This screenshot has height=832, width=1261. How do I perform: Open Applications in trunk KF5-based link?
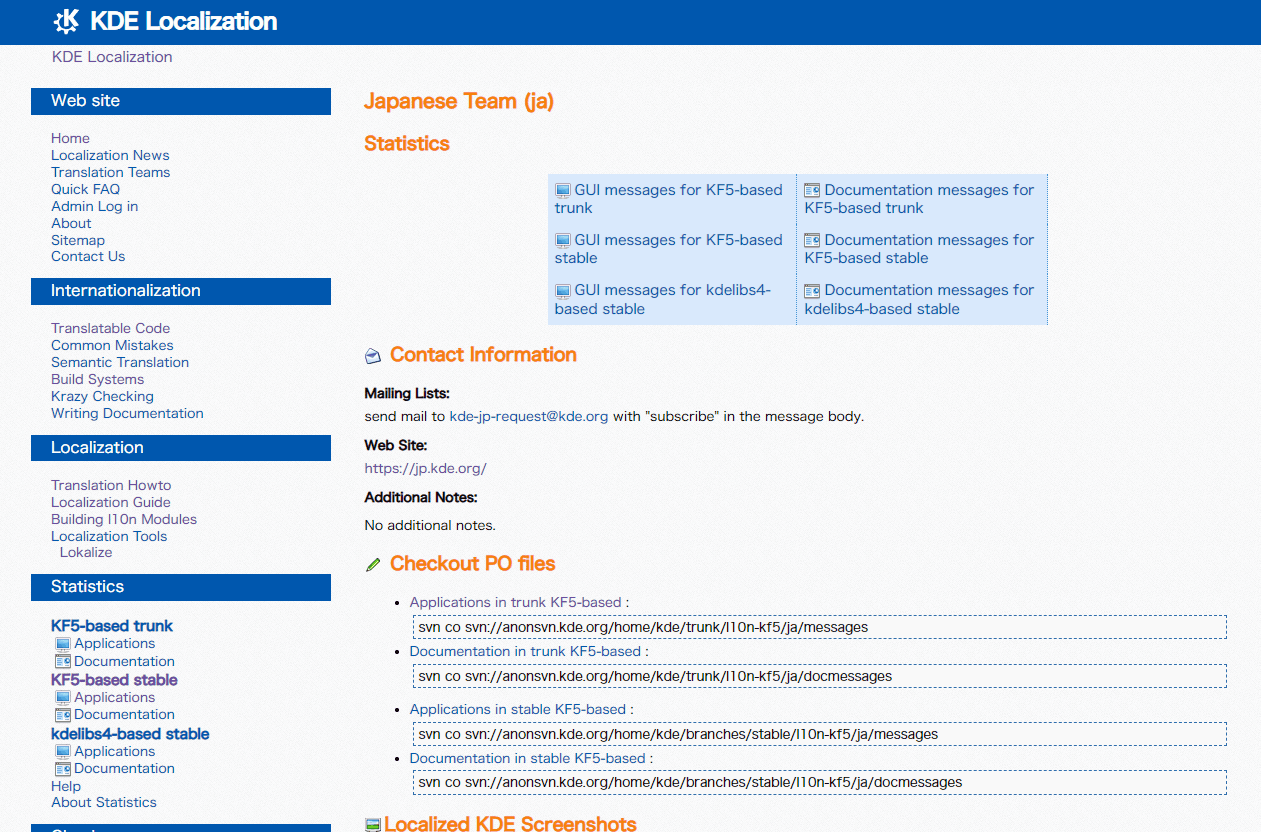[515, 602]
